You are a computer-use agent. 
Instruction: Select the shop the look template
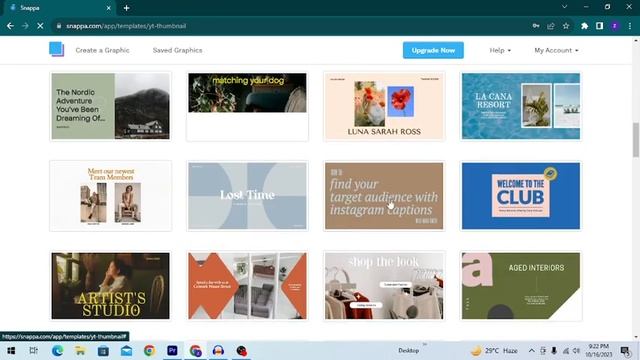384,286
